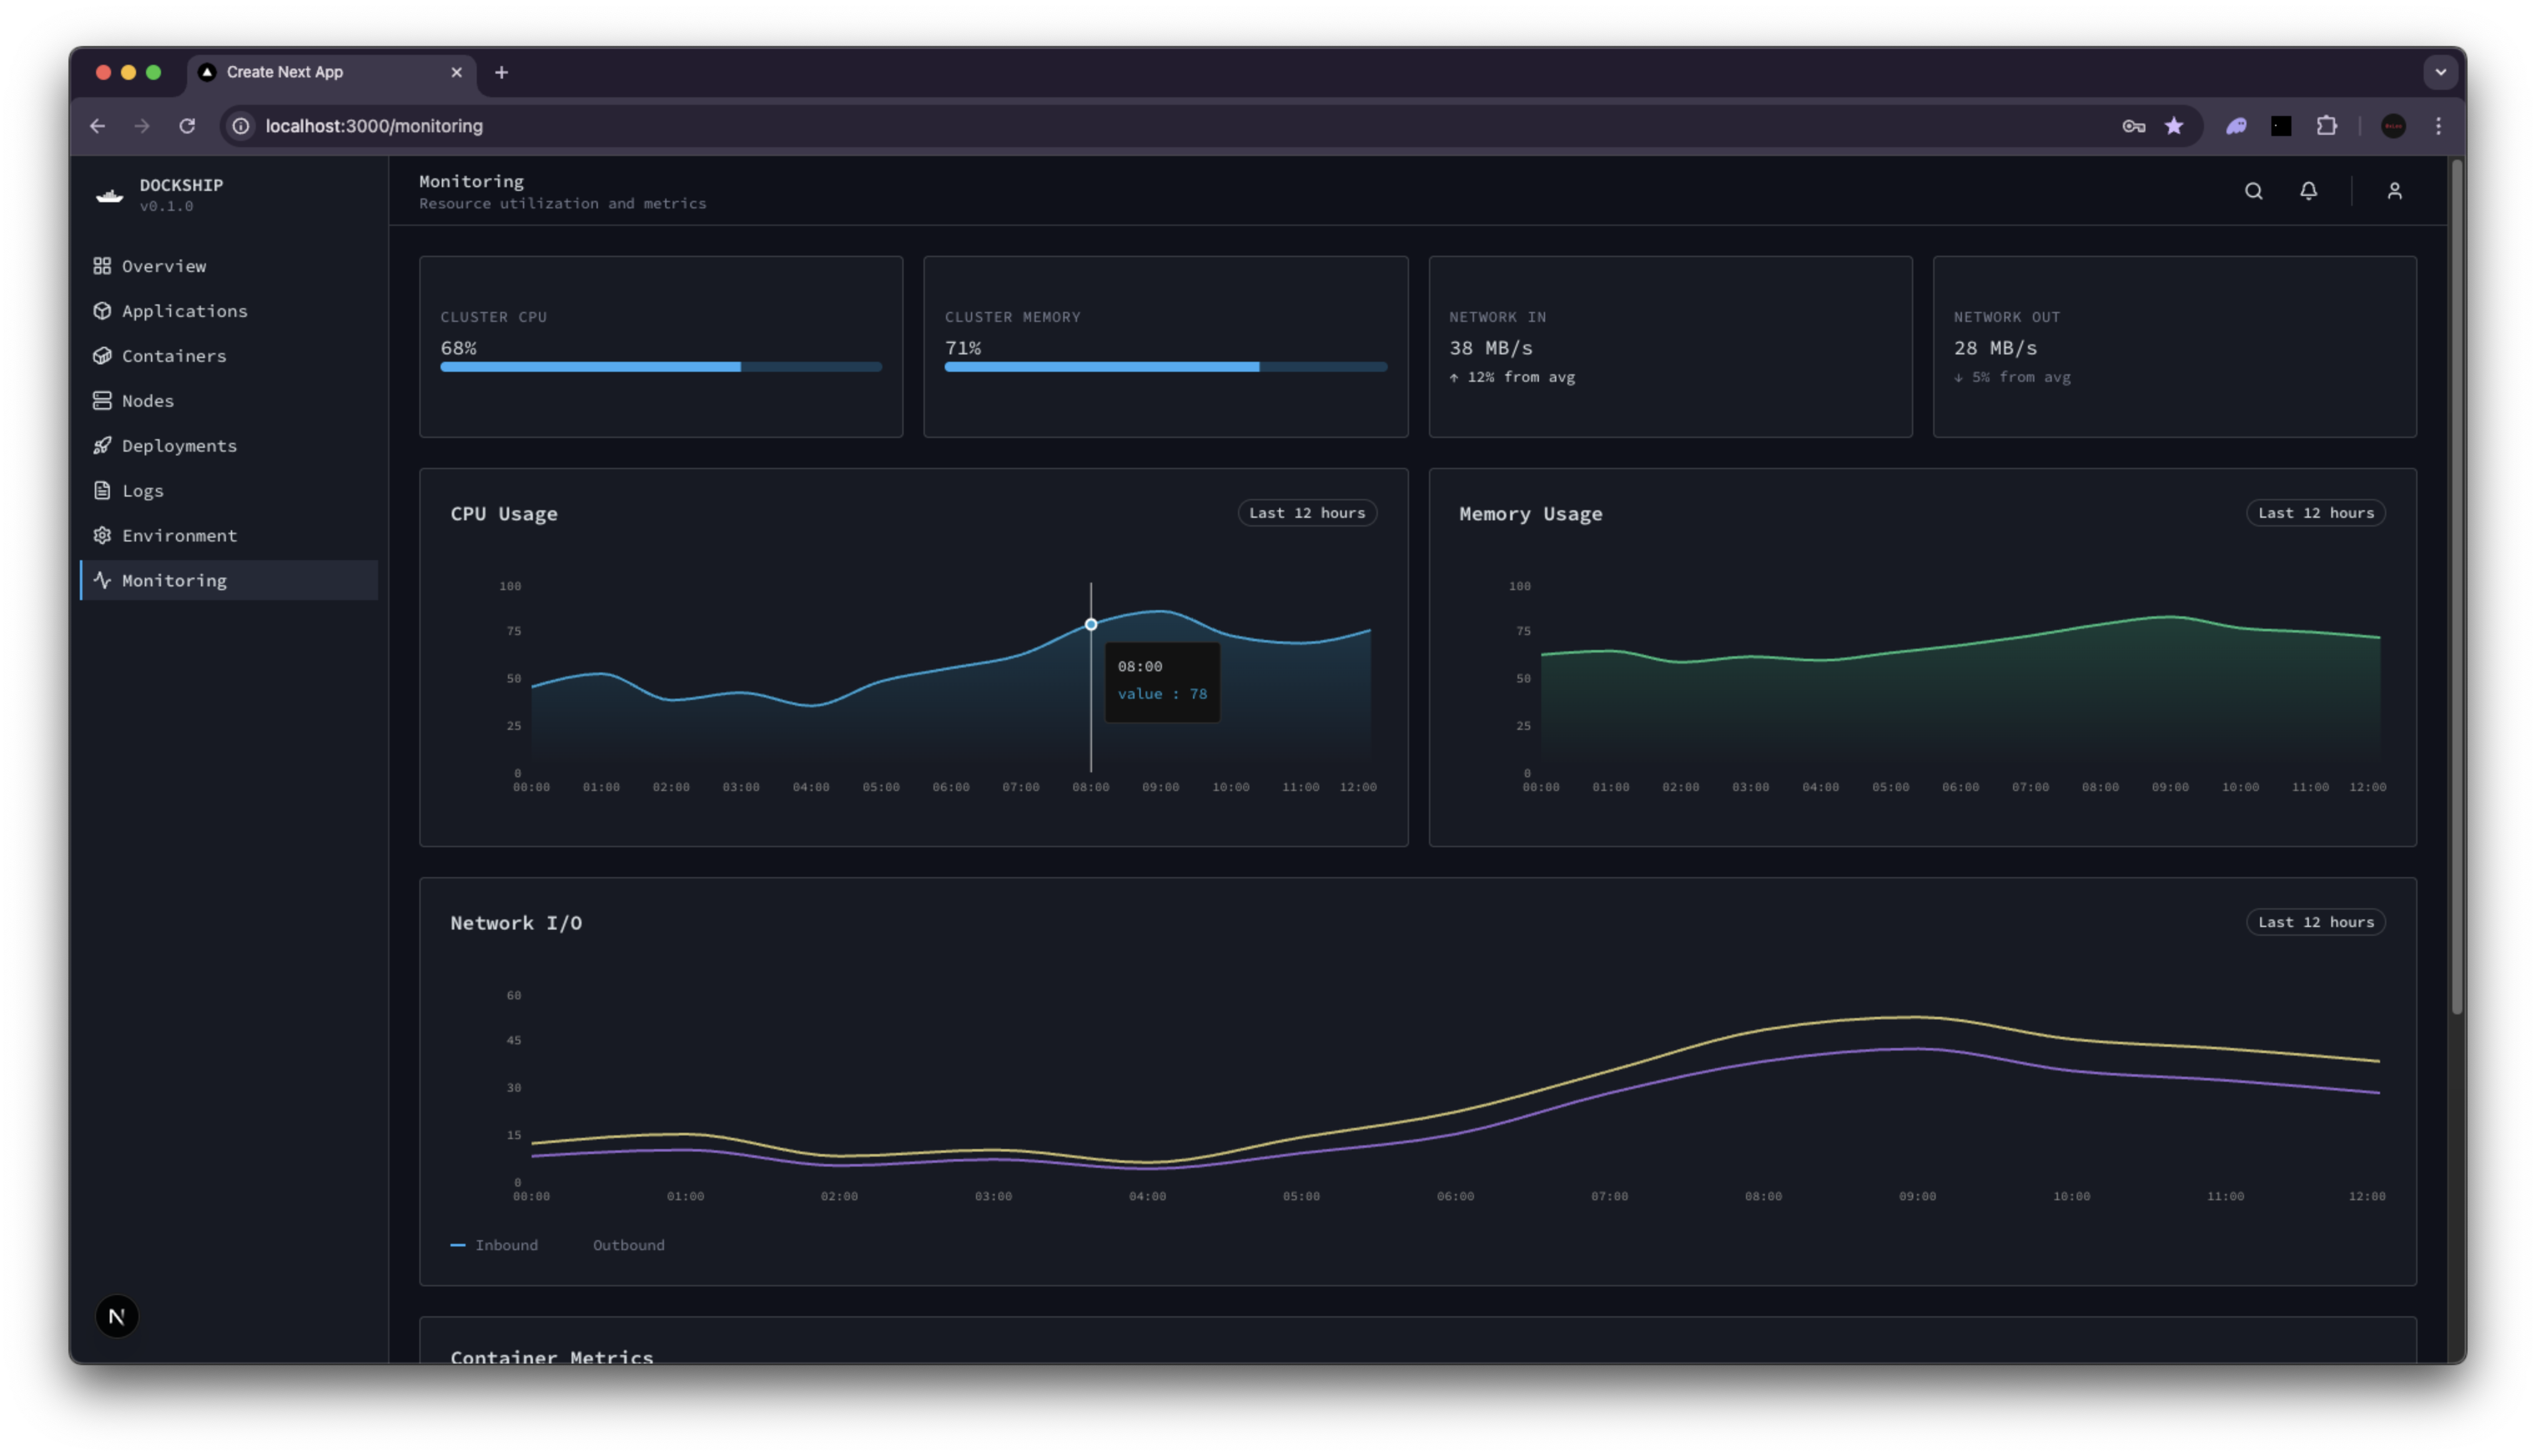2536x1456 pixels.
Task: Open the user profile icon
Action: click(x=2394, y=191)
